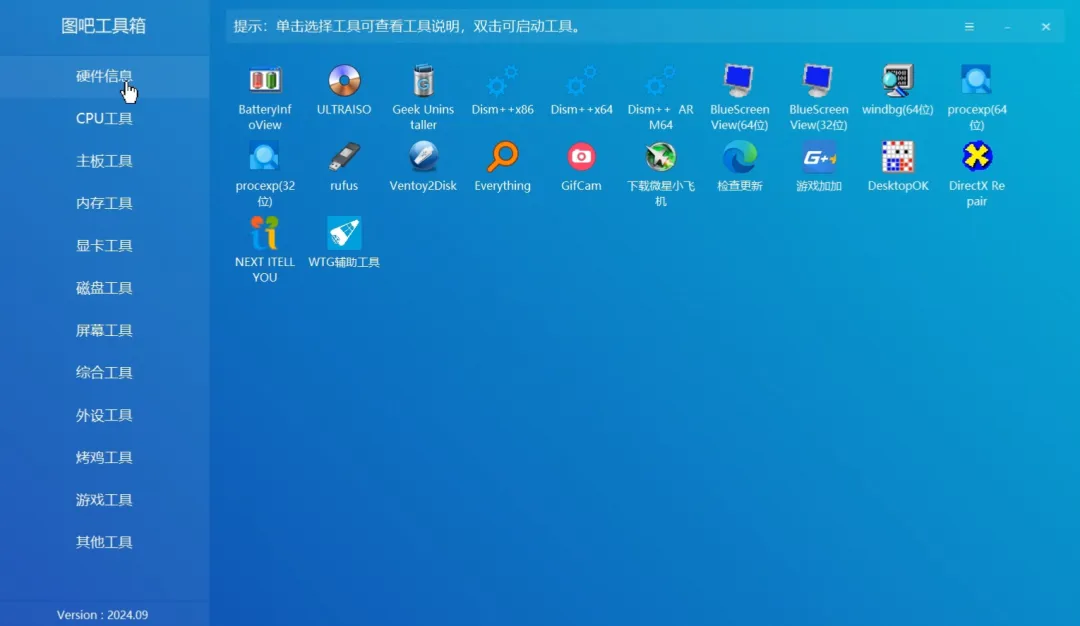Screen dimensions: 1080x626
Task: Click the procexp(64位) icon
Action: (x=977, y=81)
